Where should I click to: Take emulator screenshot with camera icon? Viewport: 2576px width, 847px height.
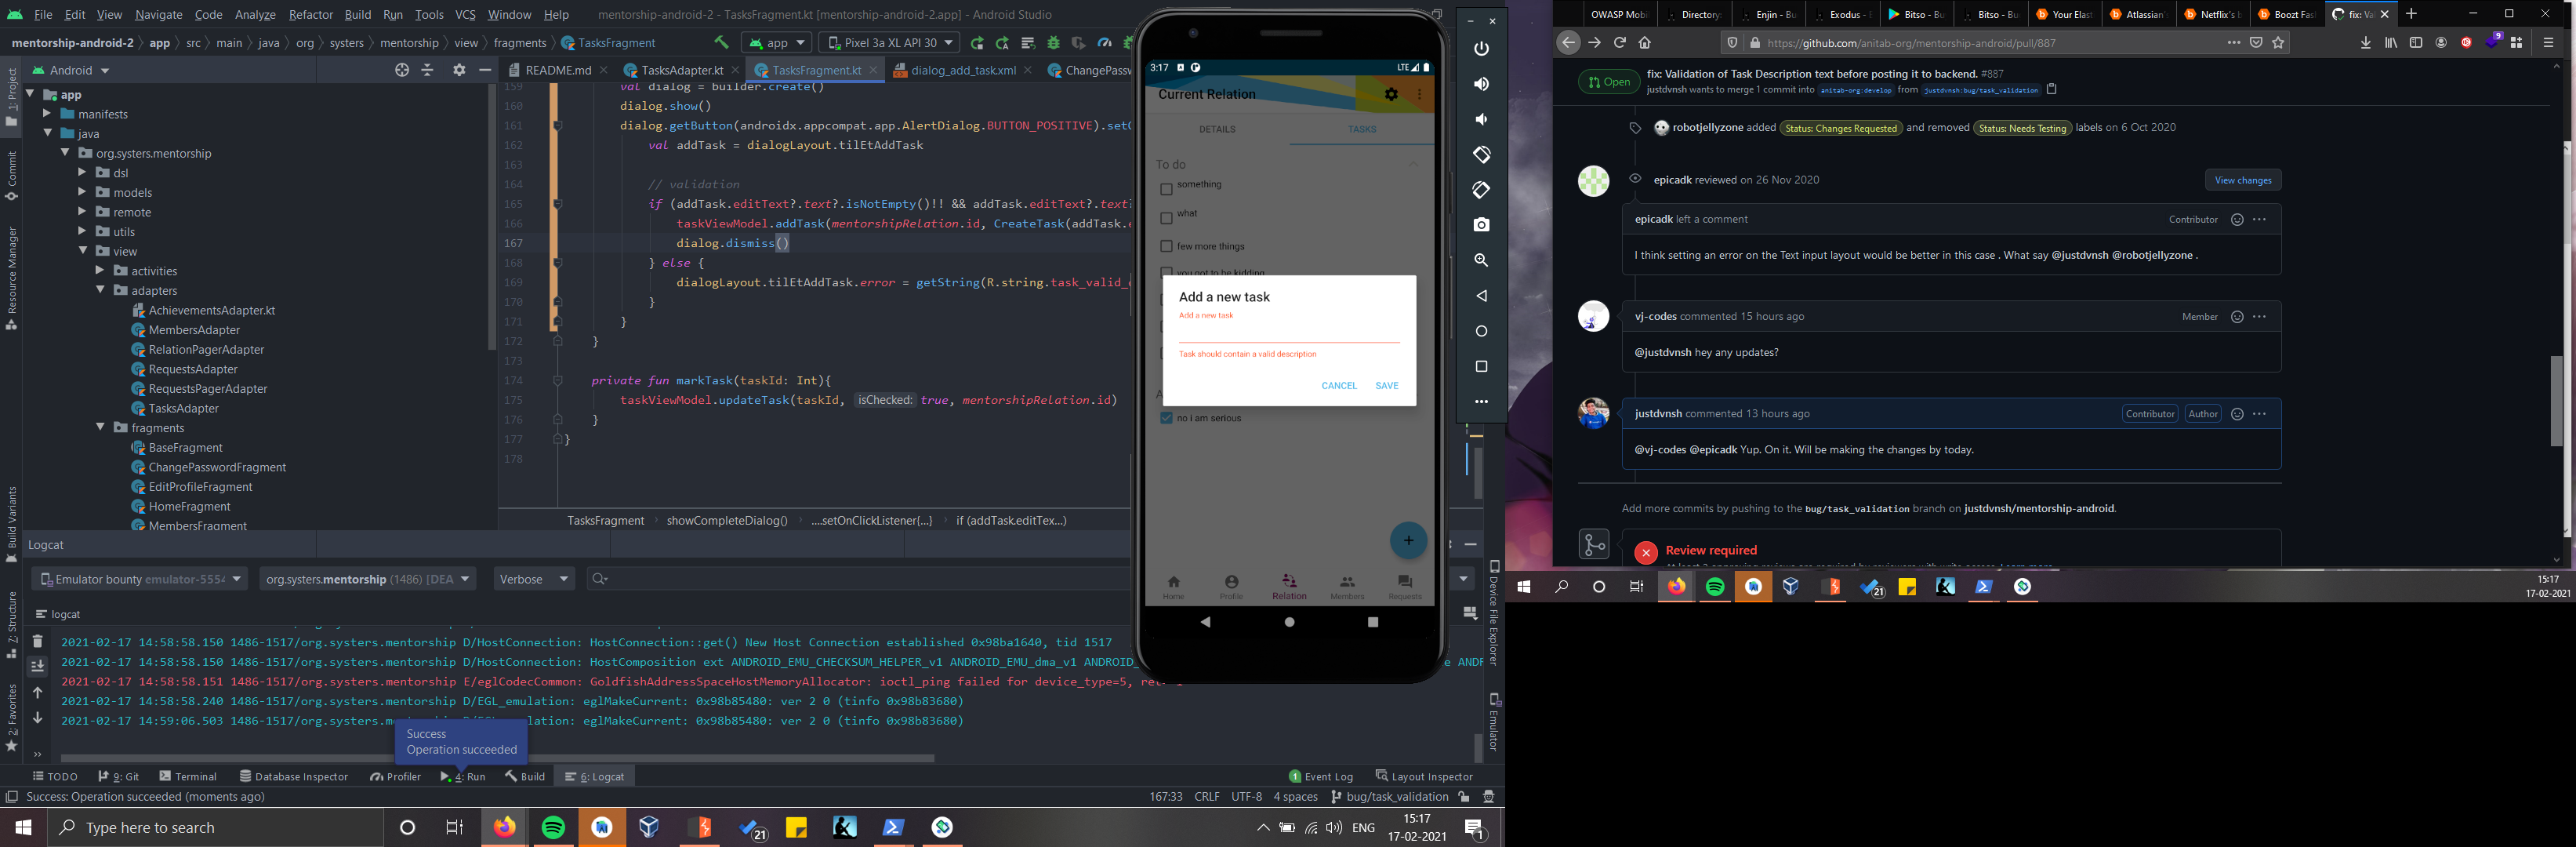tap(1481, 225)
